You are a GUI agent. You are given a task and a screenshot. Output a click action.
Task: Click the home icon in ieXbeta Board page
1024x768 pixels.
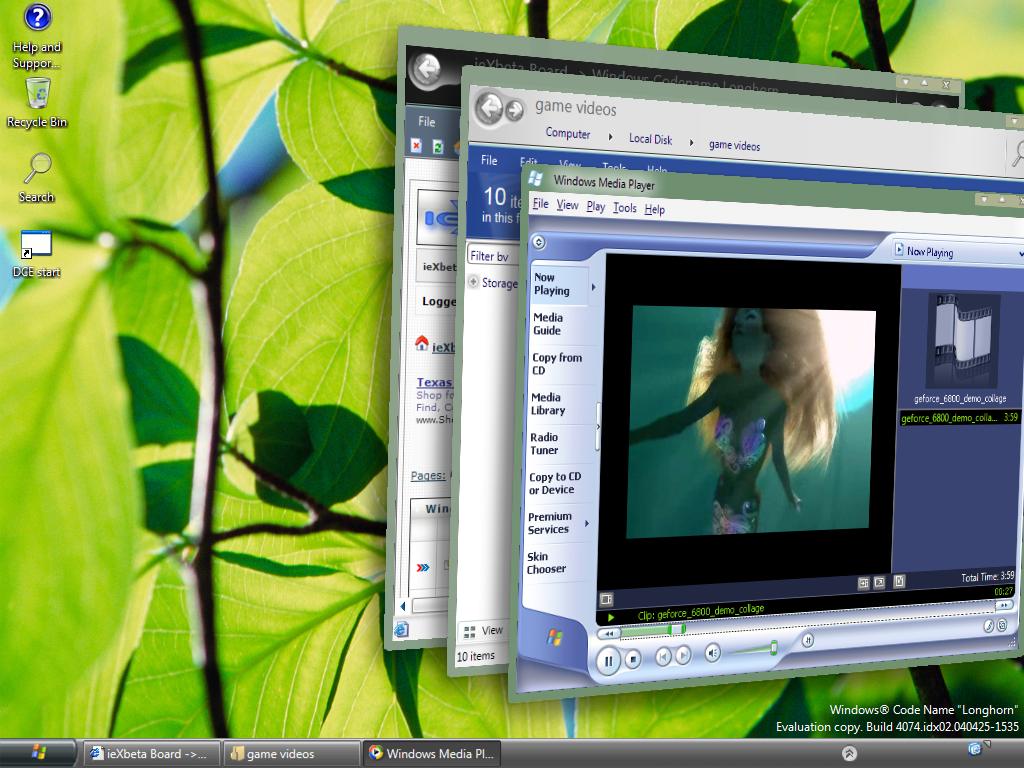422,342
